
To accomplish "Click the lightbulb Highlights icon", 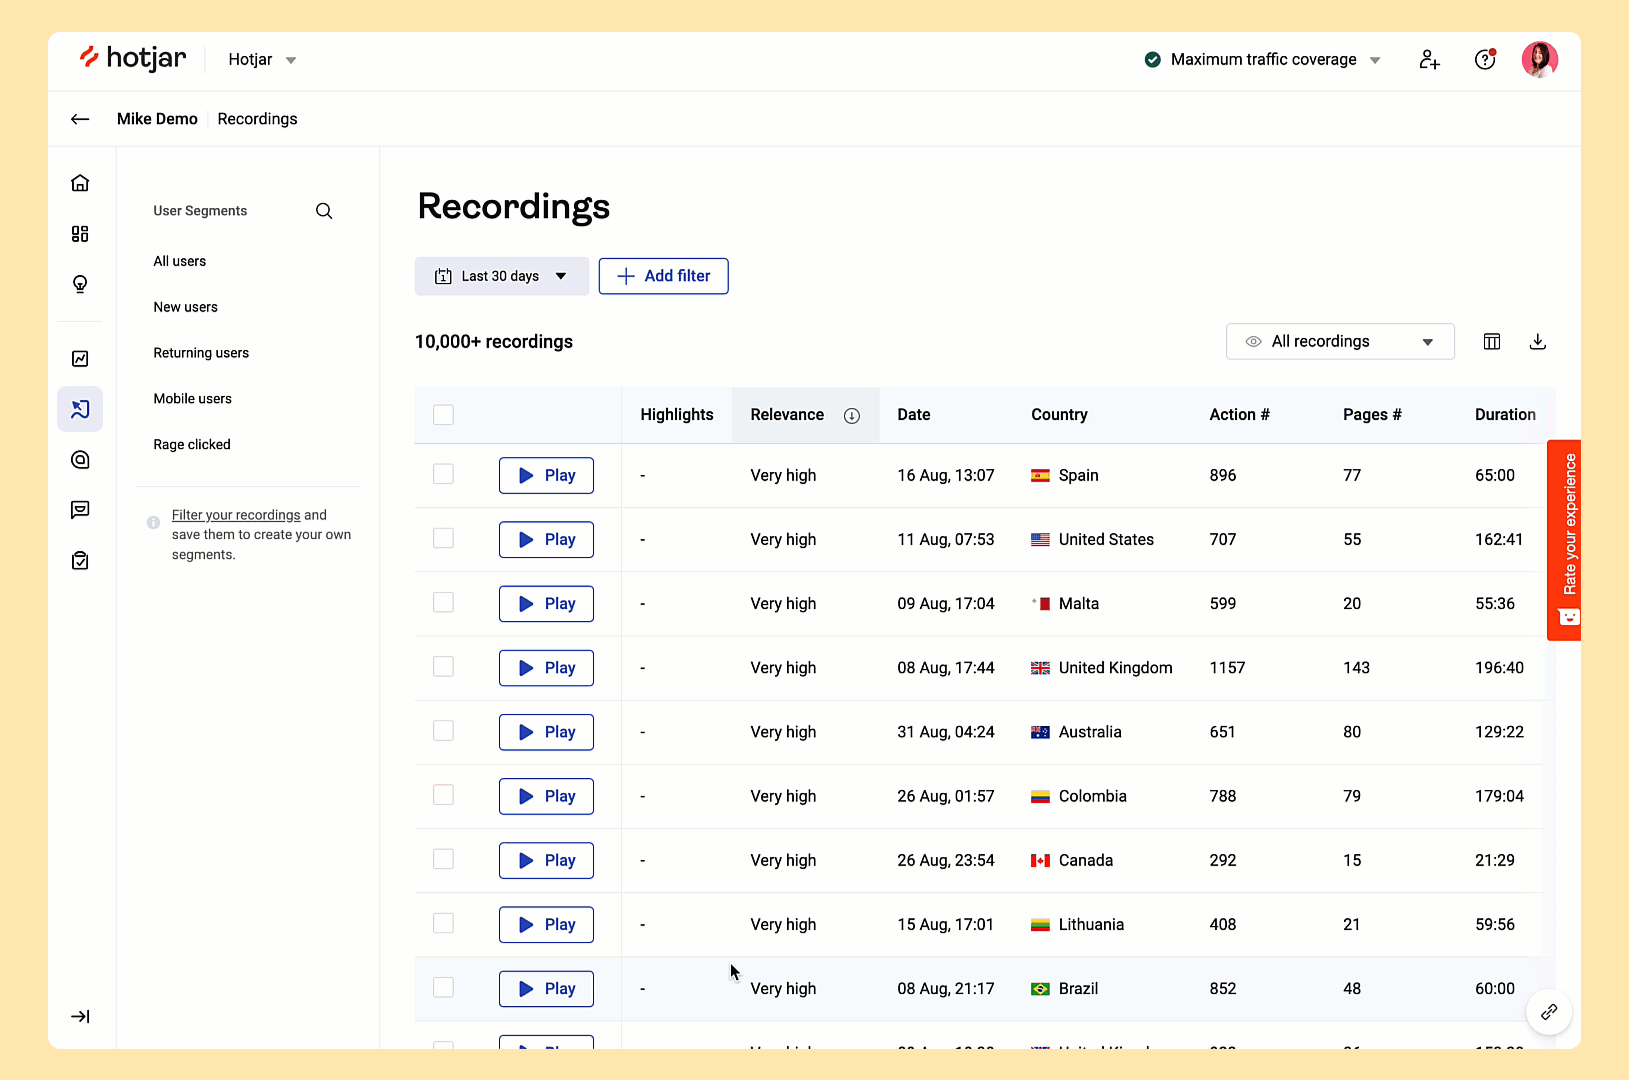I will [x=80, y=285].
